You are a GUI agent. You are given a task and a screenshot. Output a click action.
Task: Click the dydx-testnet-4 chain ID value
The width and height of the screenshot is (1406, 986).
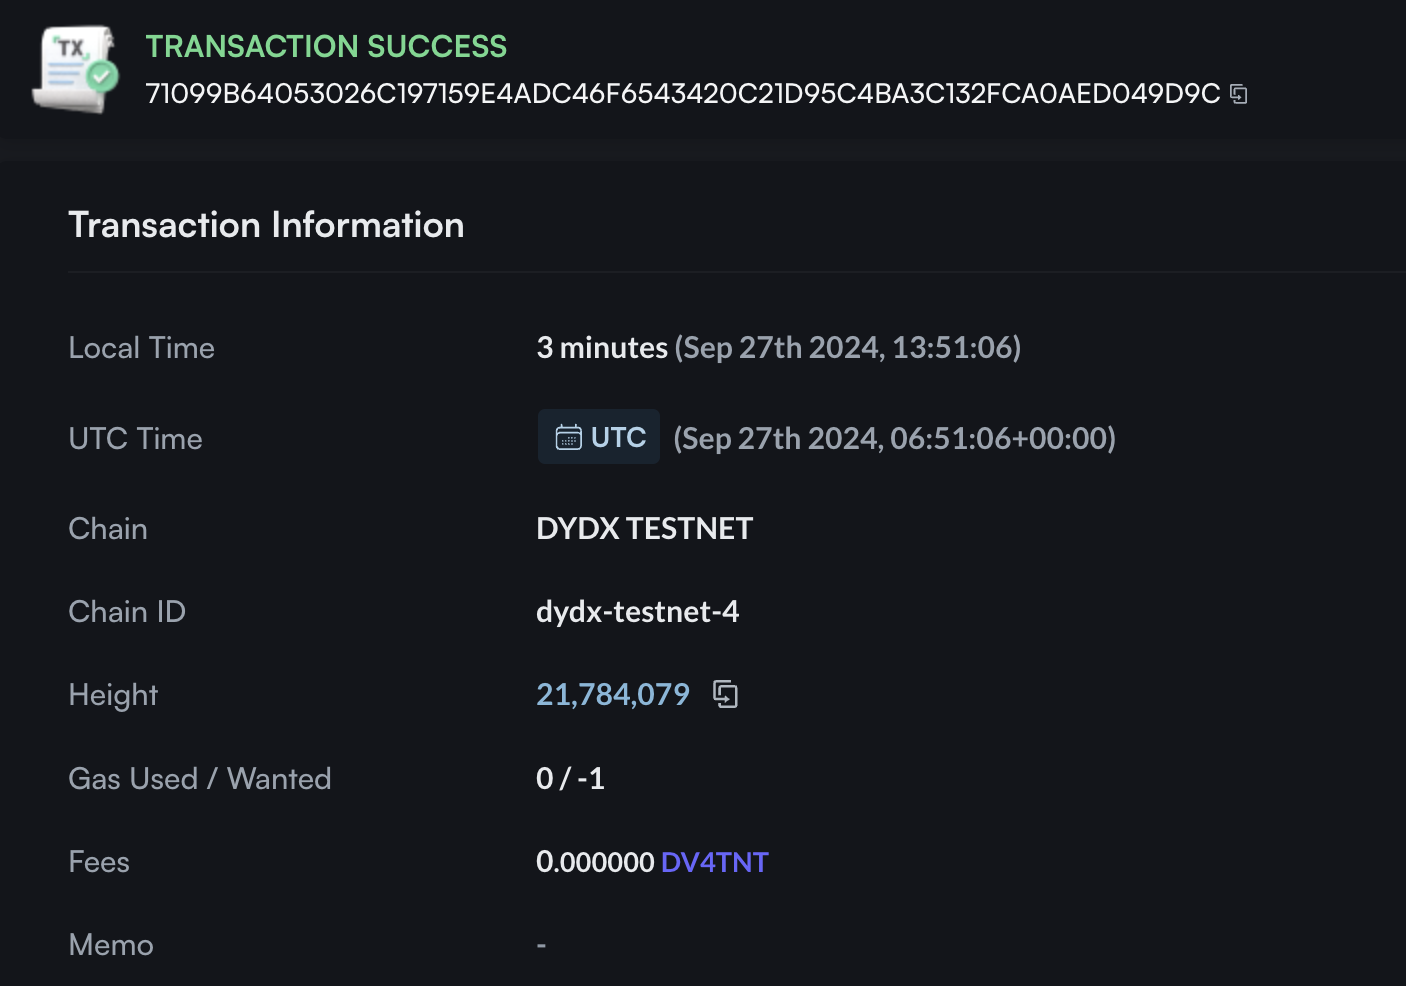pyautogui.click(x=638, y=611)
